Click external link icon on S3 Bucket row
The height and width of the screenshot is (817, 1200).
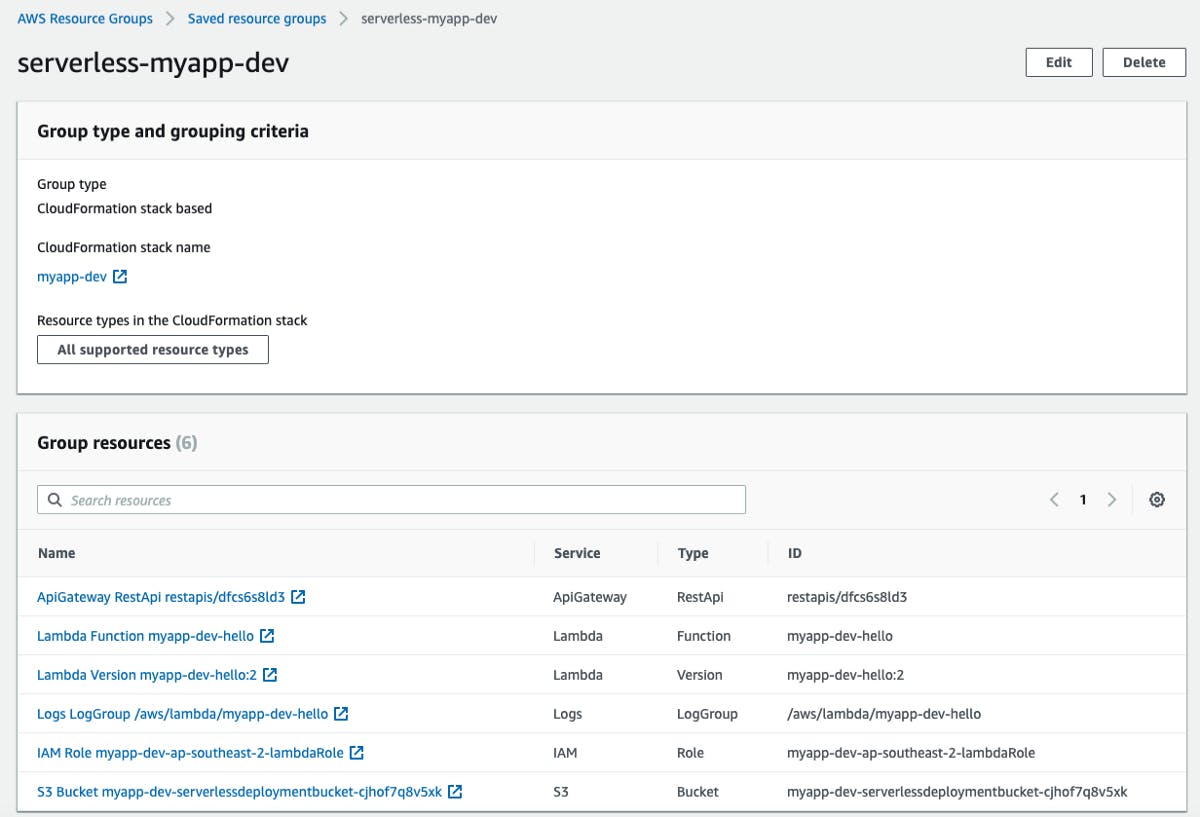[x=454, y=791]
